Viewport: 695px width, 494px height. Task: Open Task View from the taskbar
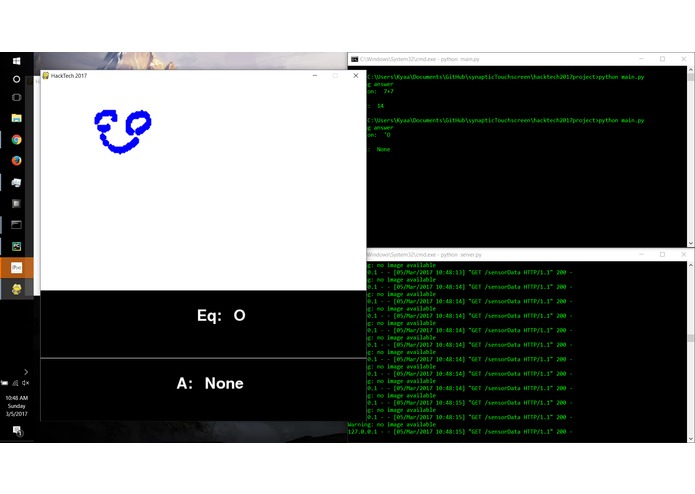click(16, 97)
